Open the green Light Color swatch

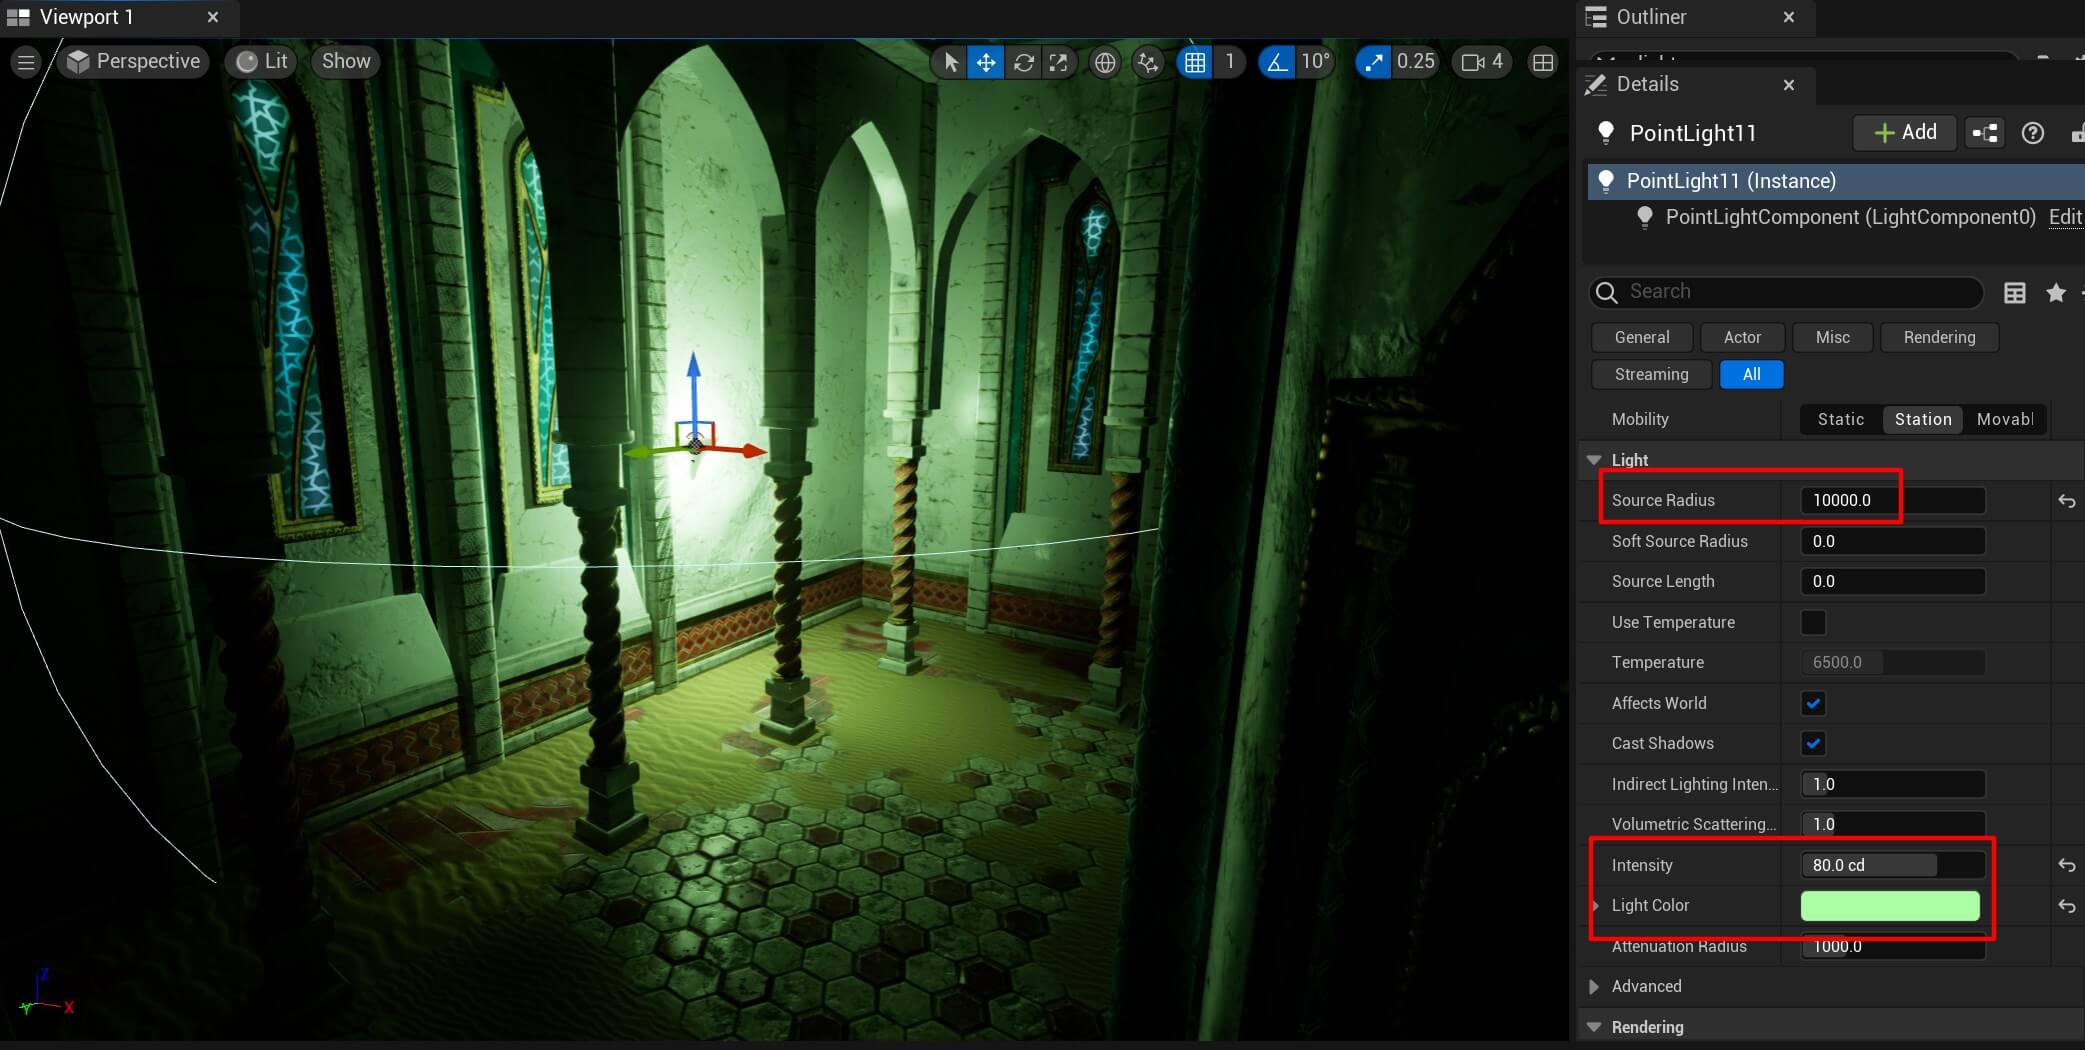pyautogui.click(x=1890, y=906)
